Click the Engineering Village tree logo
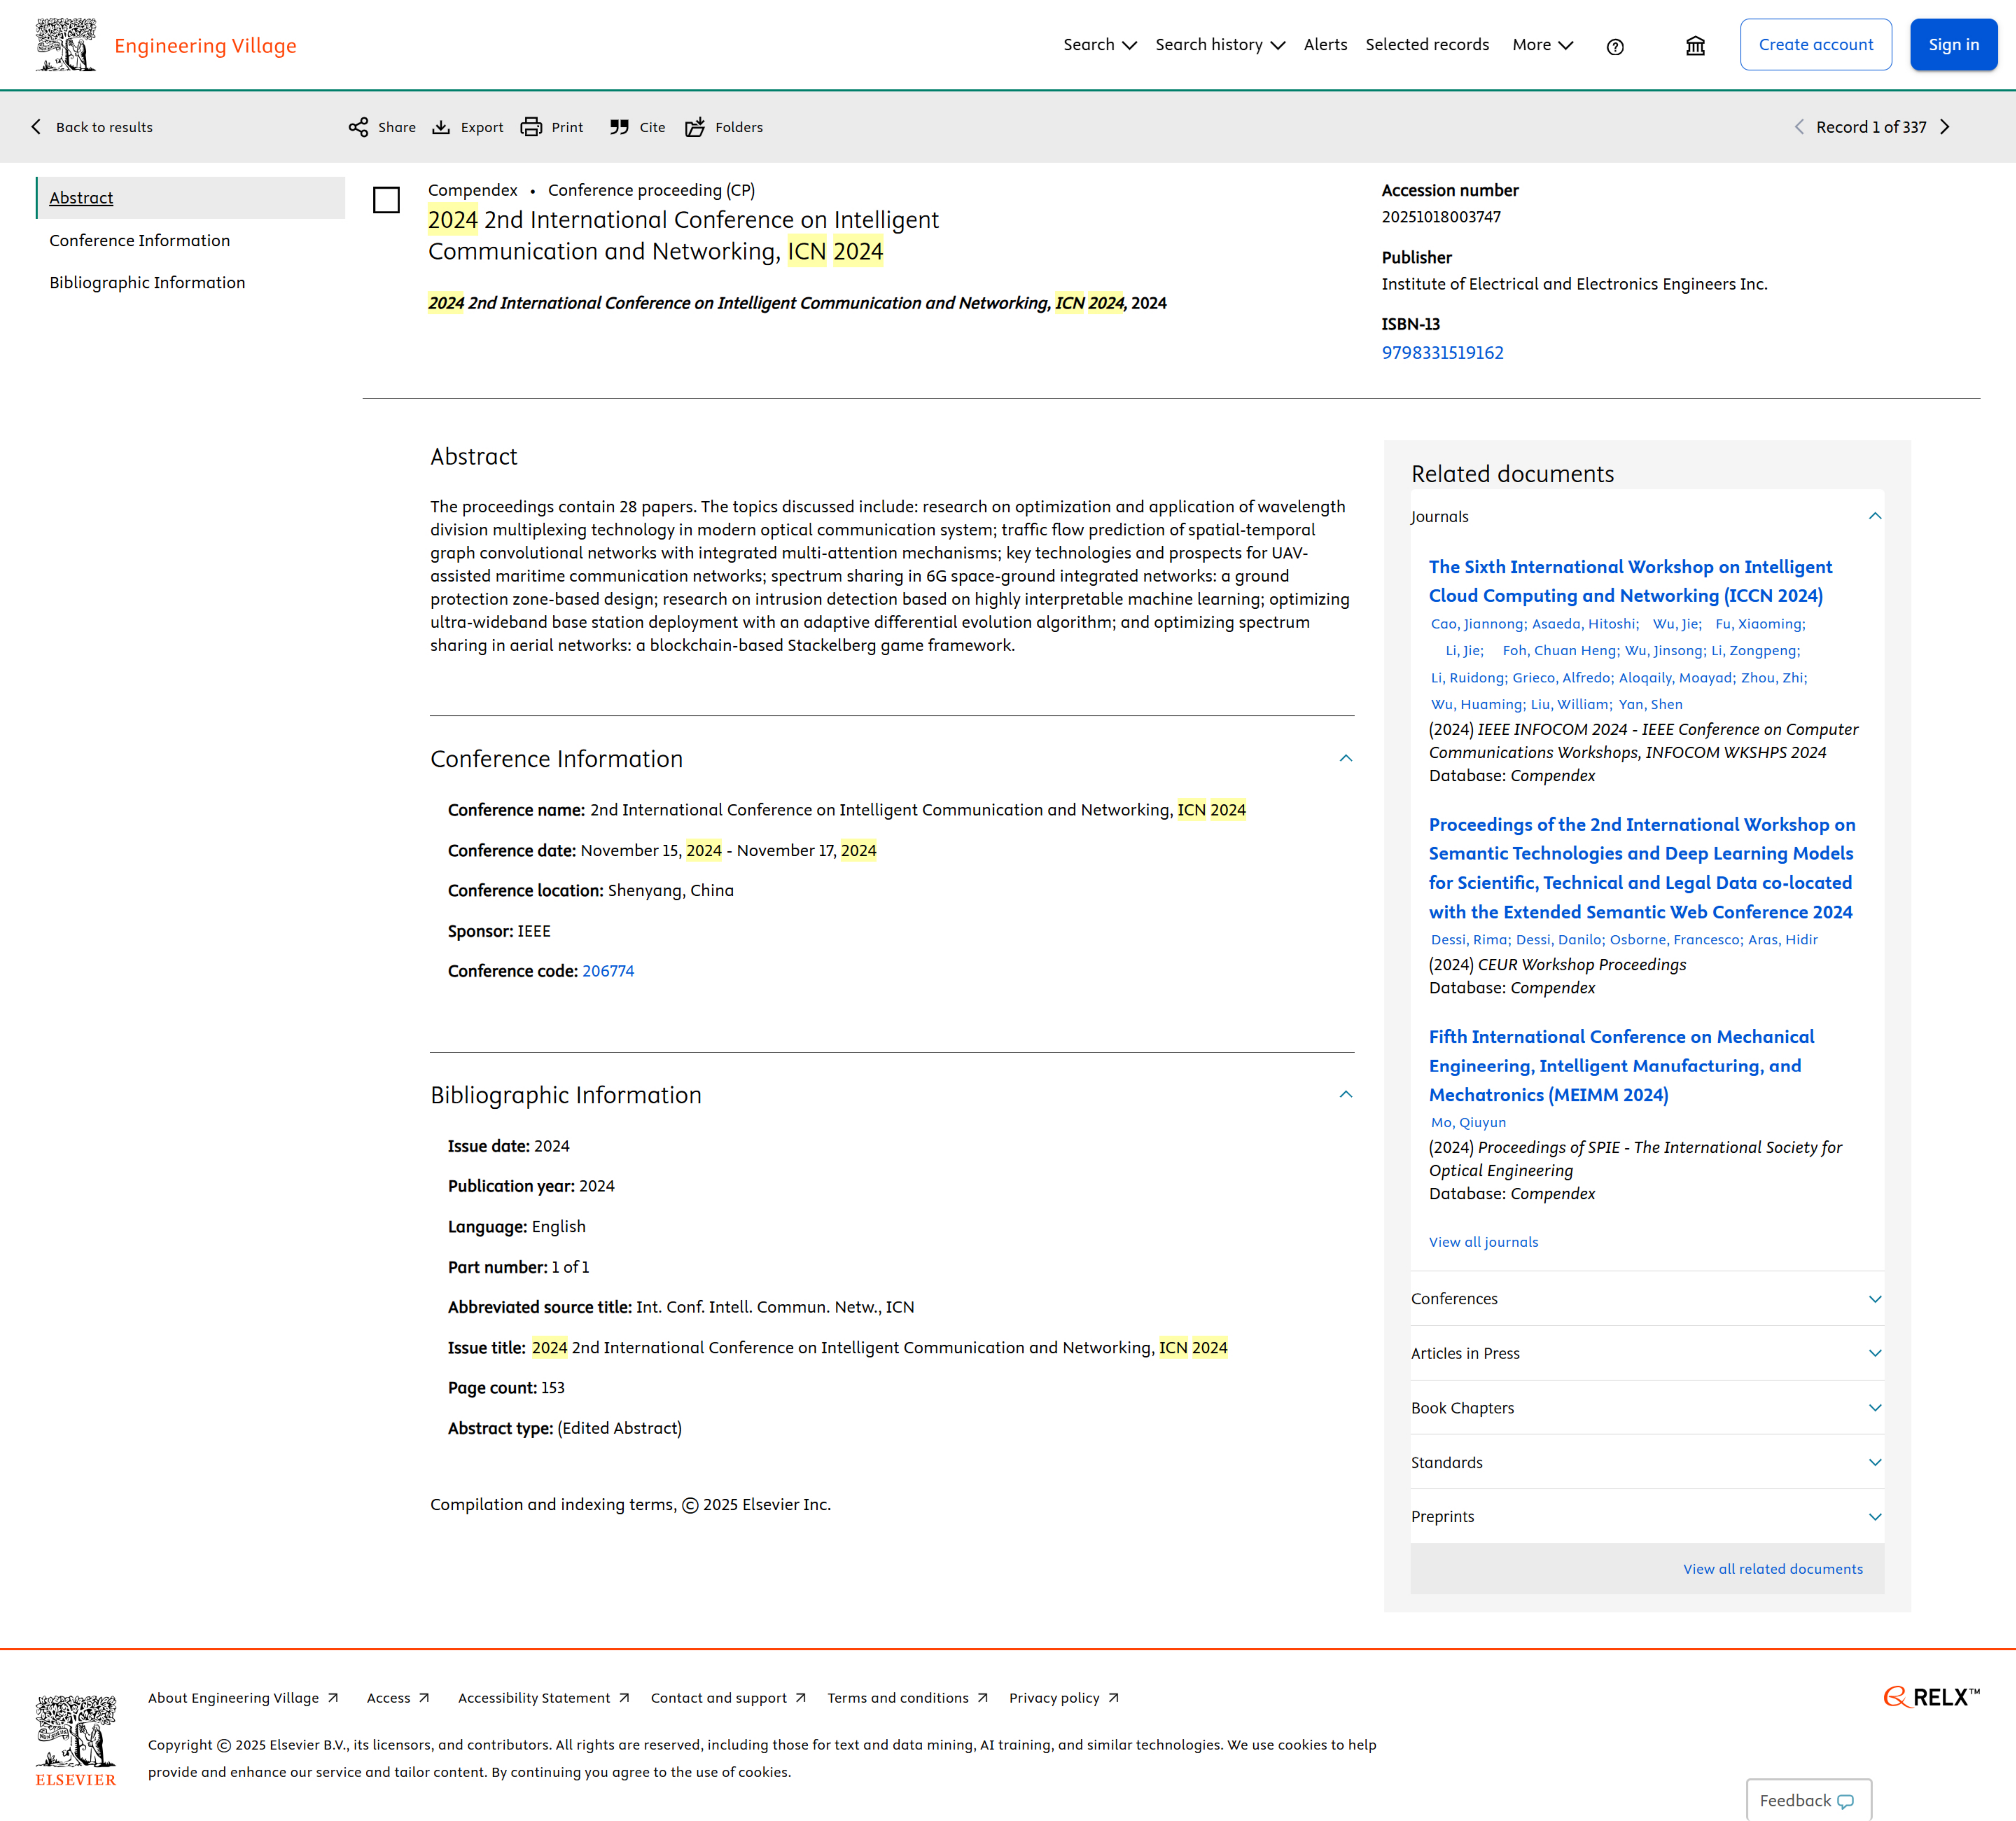The height and width of the screenshot is (1821, 2016). click(x=66, y=45)
